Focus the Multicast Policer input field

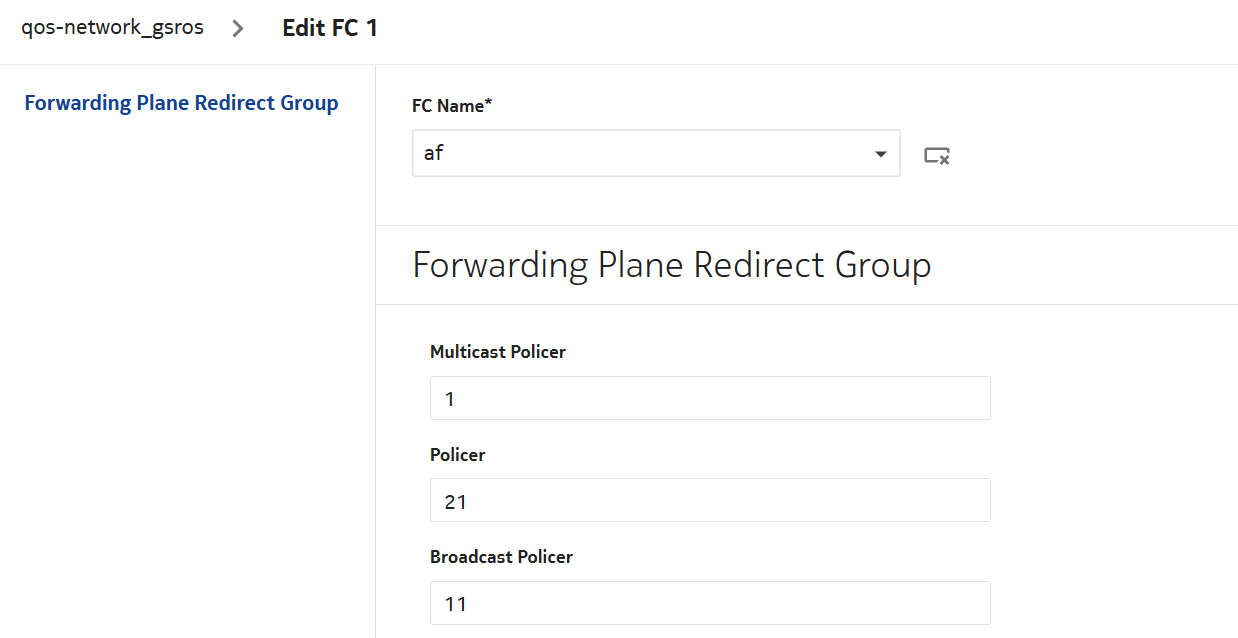point(710,398)
